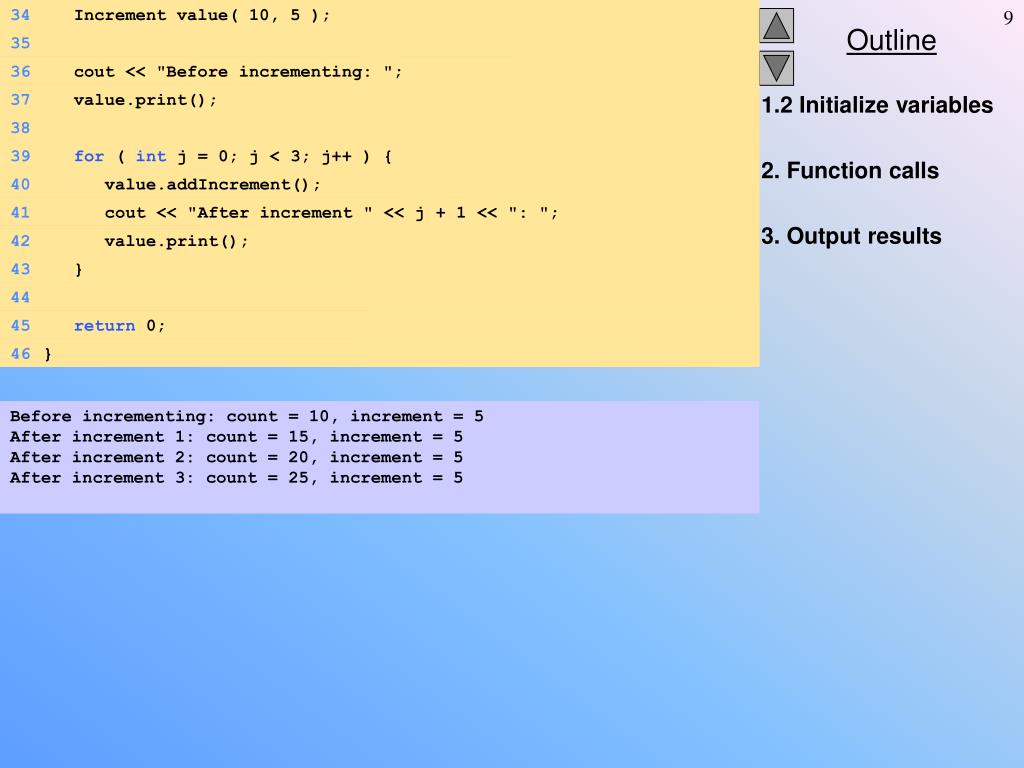Click output line 'Before incrementing: count = 10'
This screenshot has height=768, width=1024.
coord(246,417)
